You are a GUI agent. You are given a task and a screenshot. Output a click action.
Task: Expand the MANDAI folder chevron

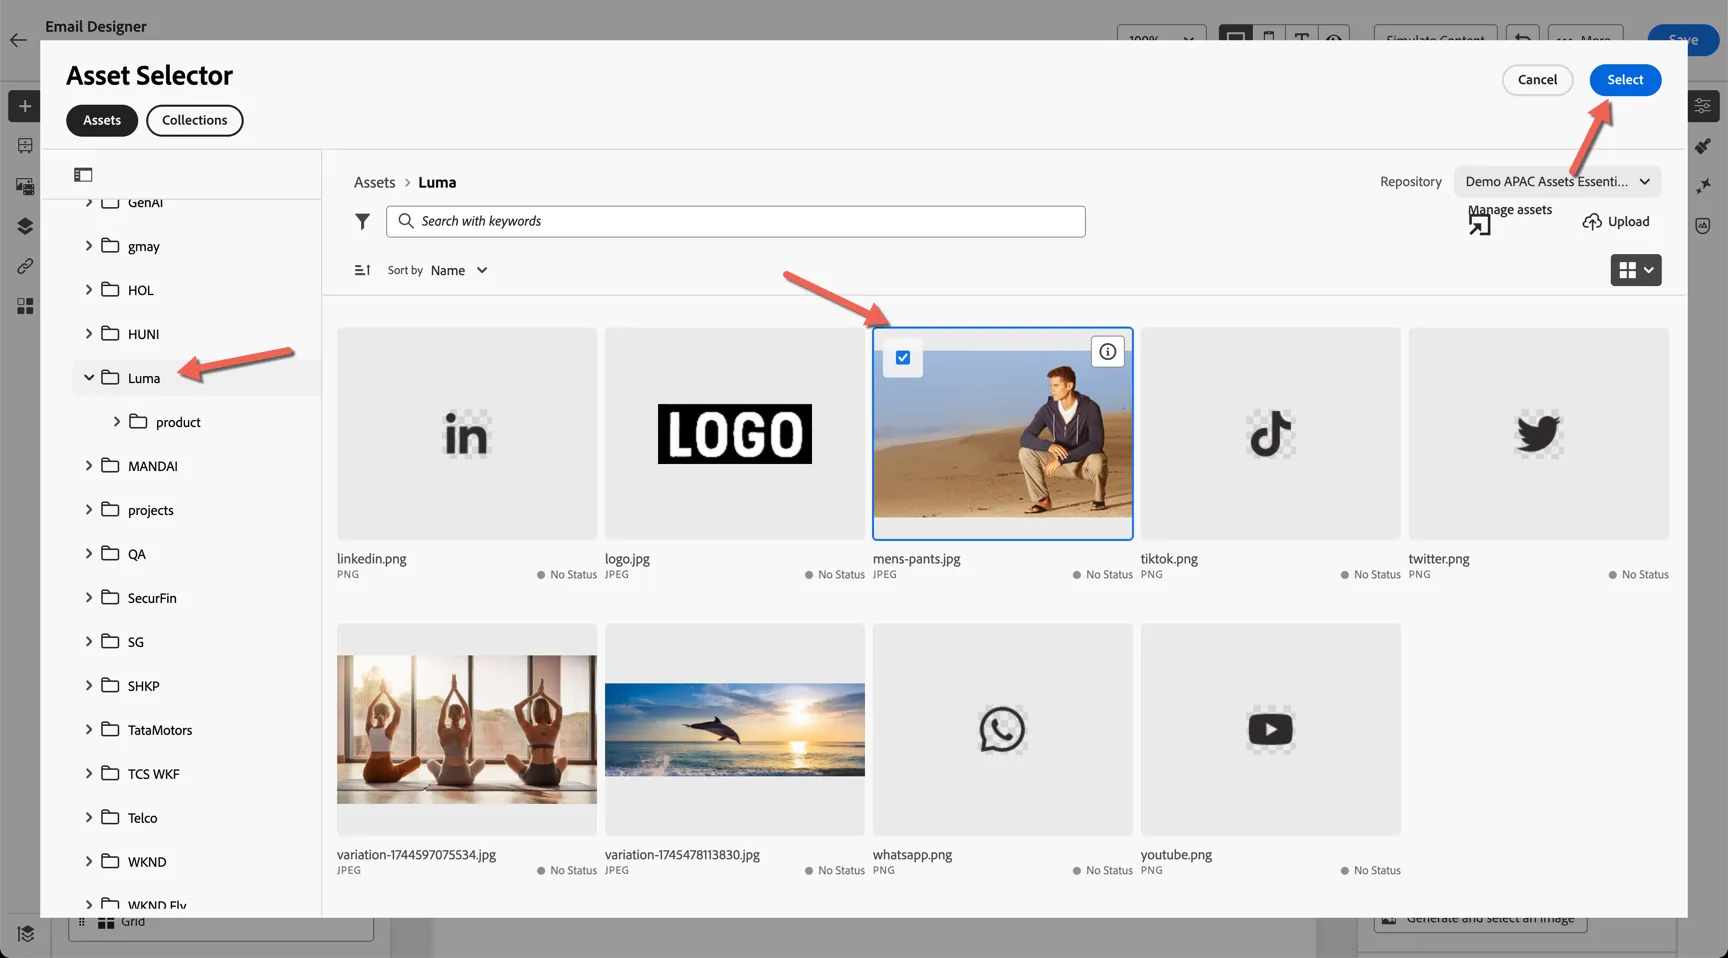(x=89, y=466)
